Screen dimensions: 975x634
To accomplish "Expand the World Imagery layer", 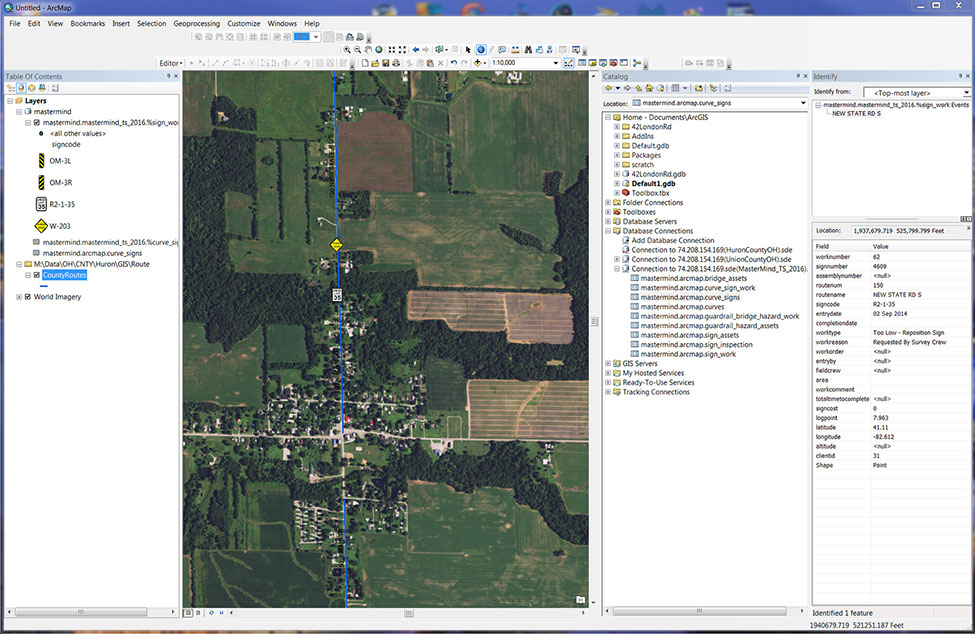I will [x=18, y=297].
